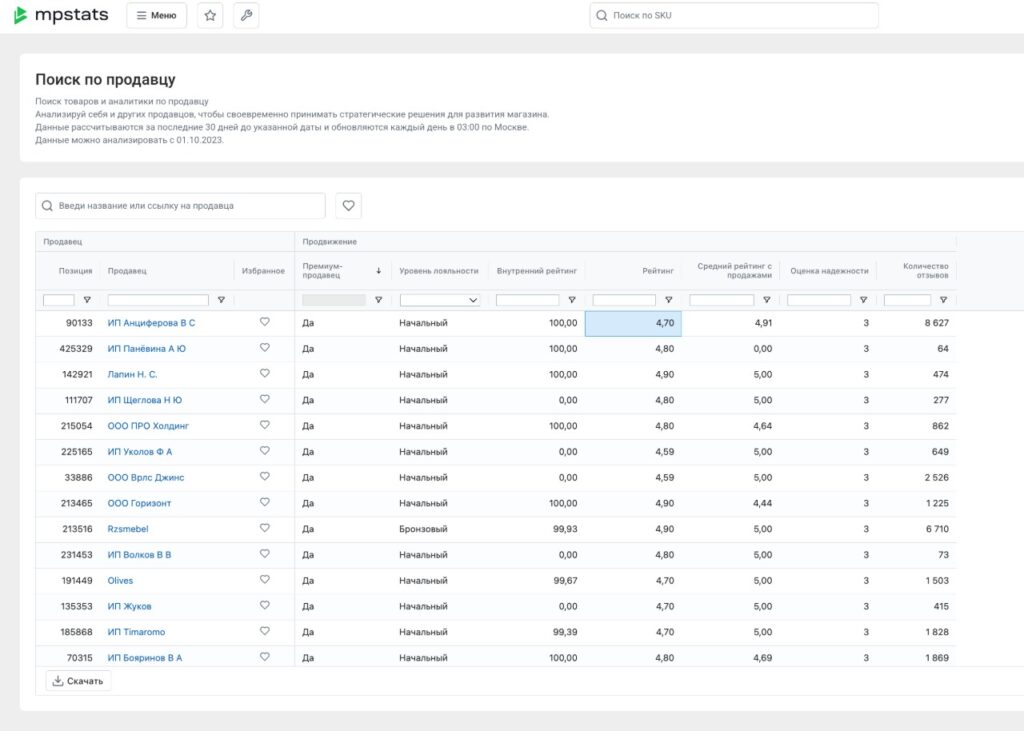The image size is (1024, 731).
Task: Click the Внутренний рейтинг column header
Action: [536, 271]
